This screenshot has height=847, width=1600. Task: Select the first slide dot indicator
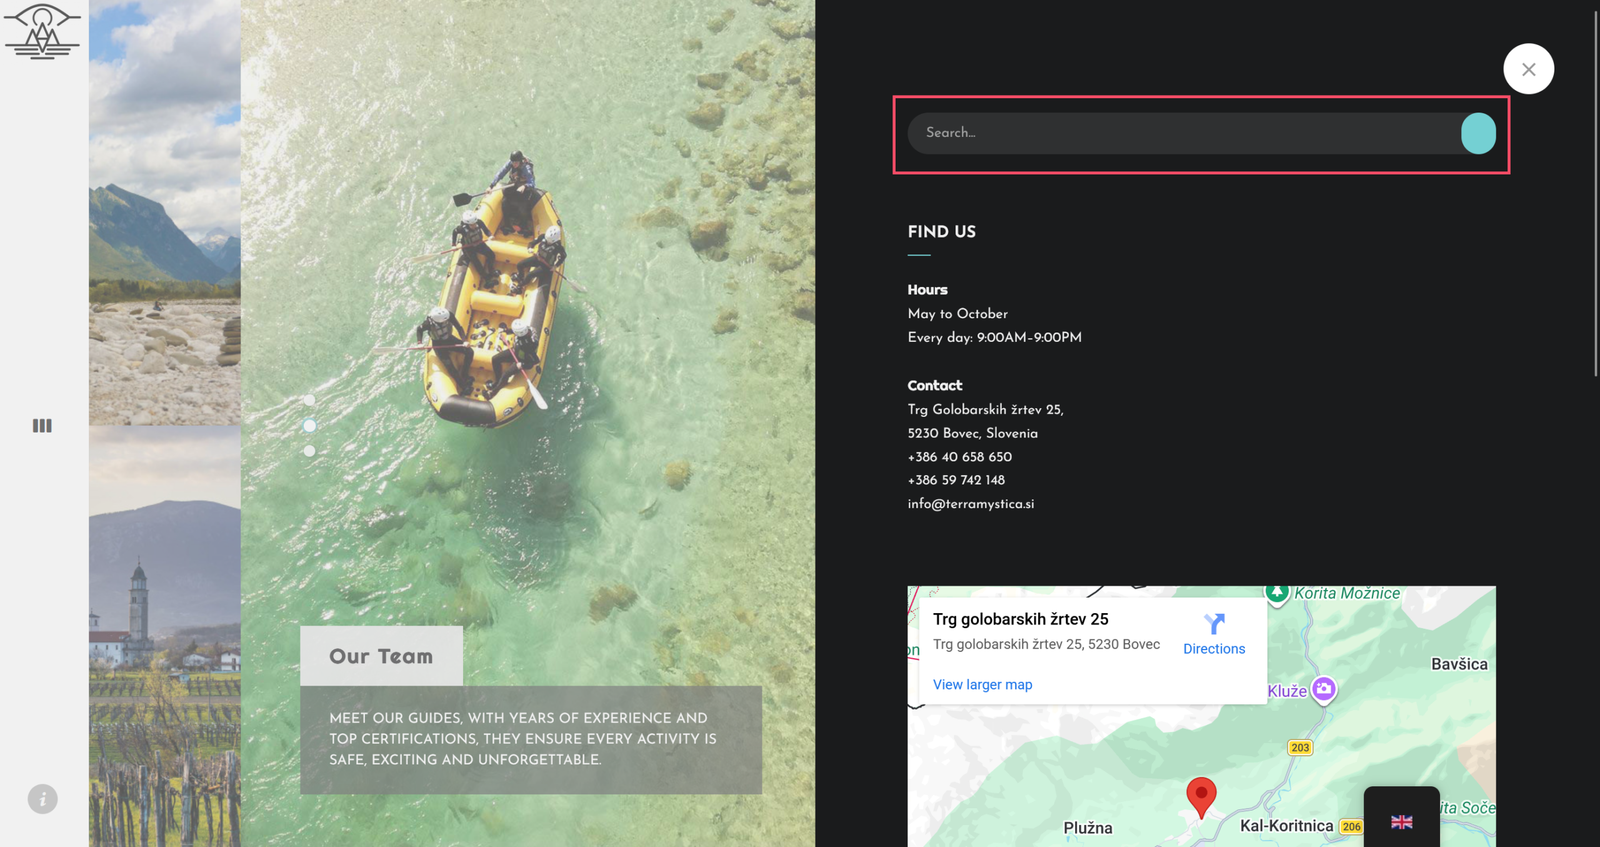click(x=310, y=400)
